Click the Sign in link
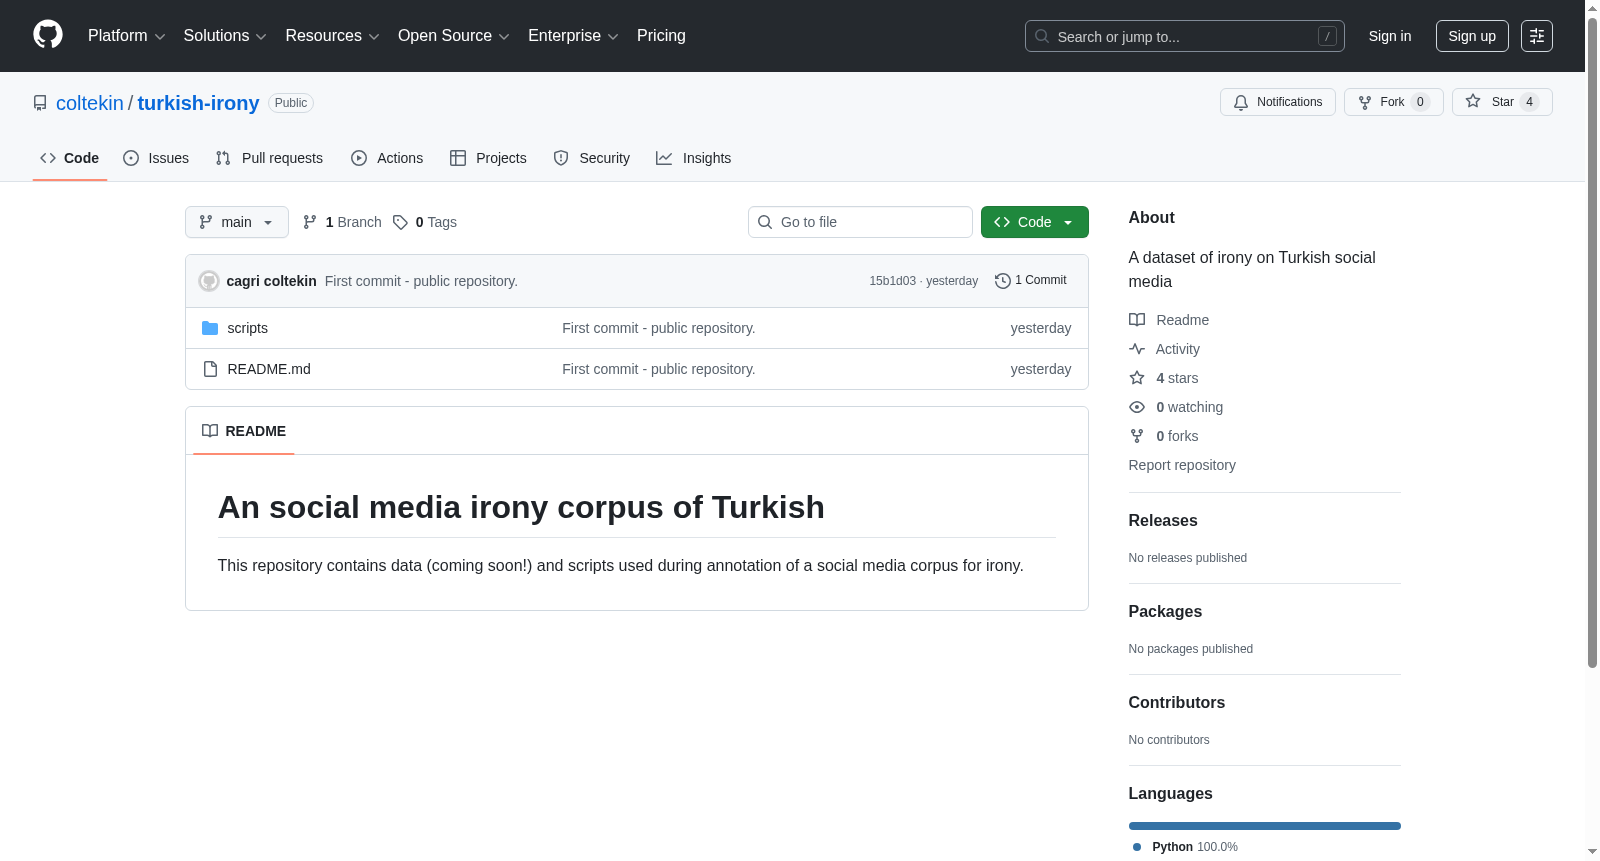Image resolution: width=1600 pixels, height=861 pixels. click(1390, 36)
